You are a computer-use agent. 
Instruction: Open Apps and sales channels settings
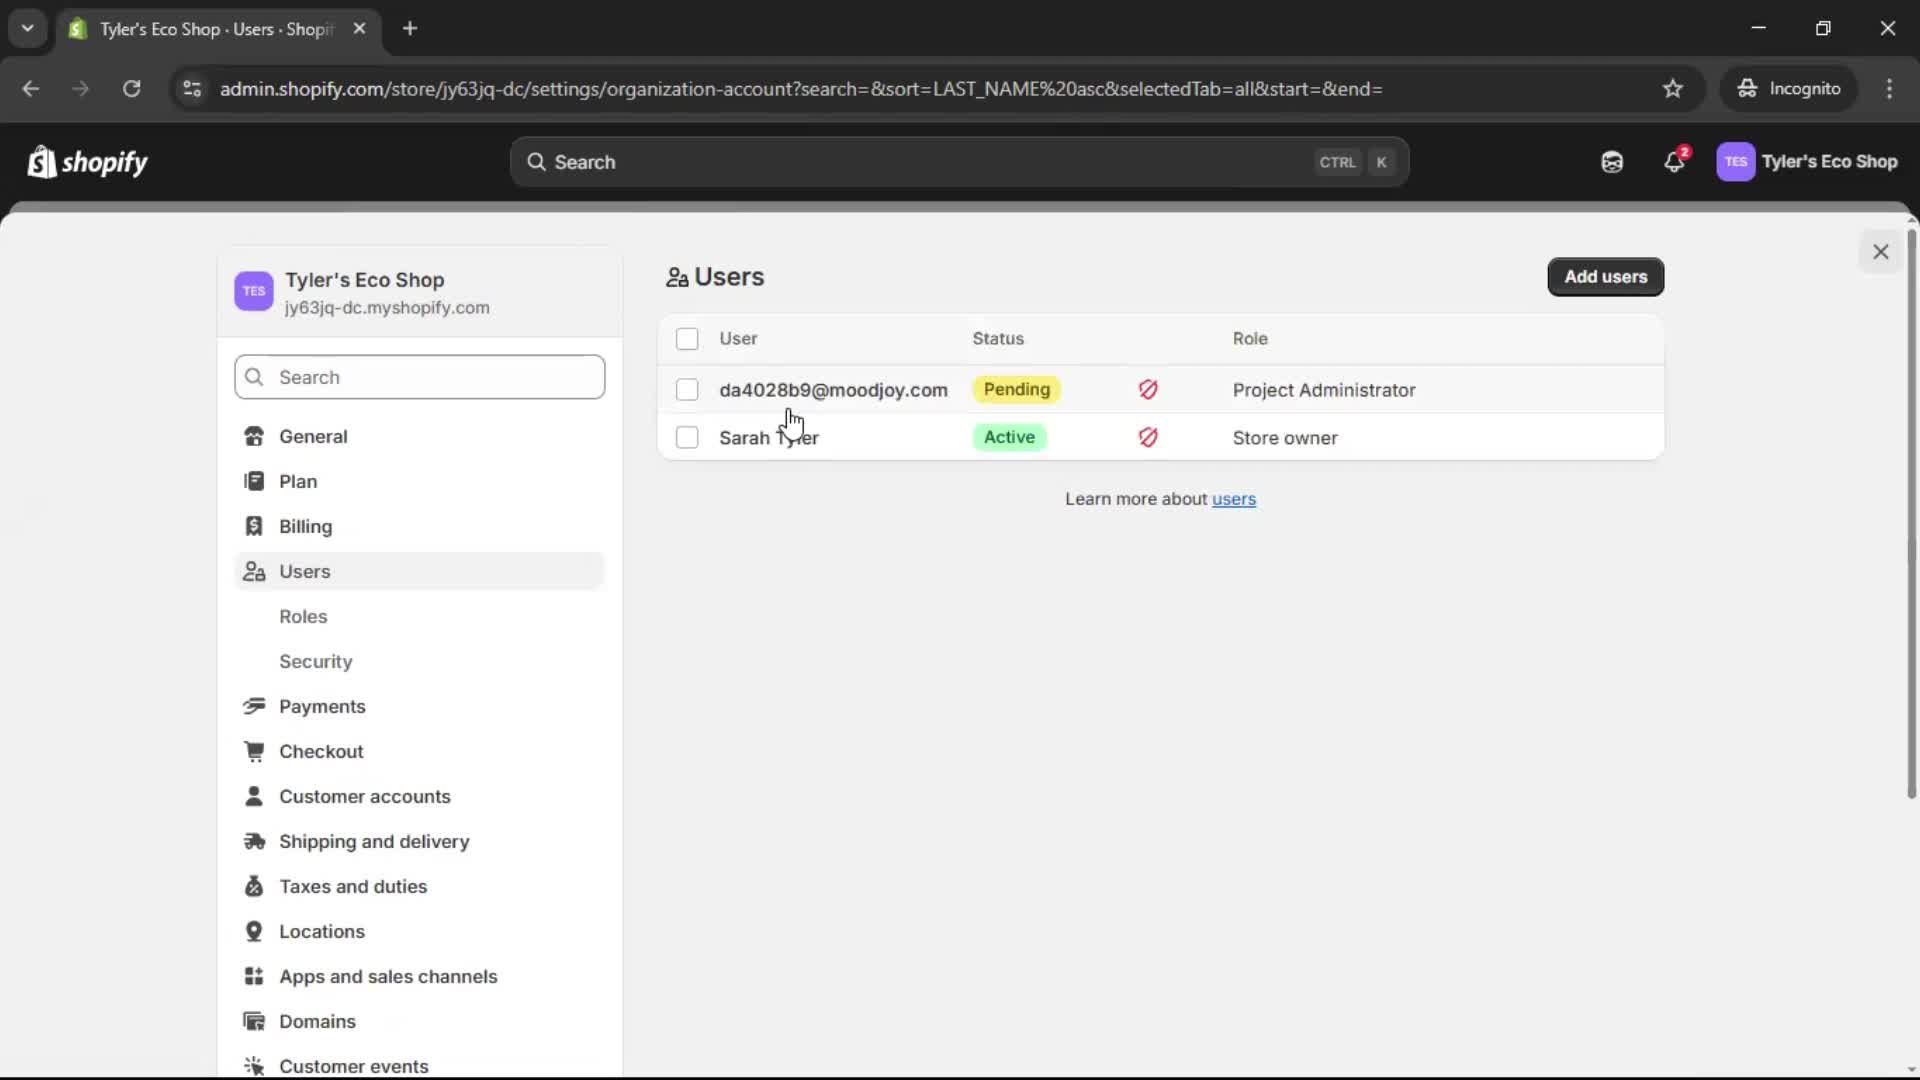coord(387,976)
